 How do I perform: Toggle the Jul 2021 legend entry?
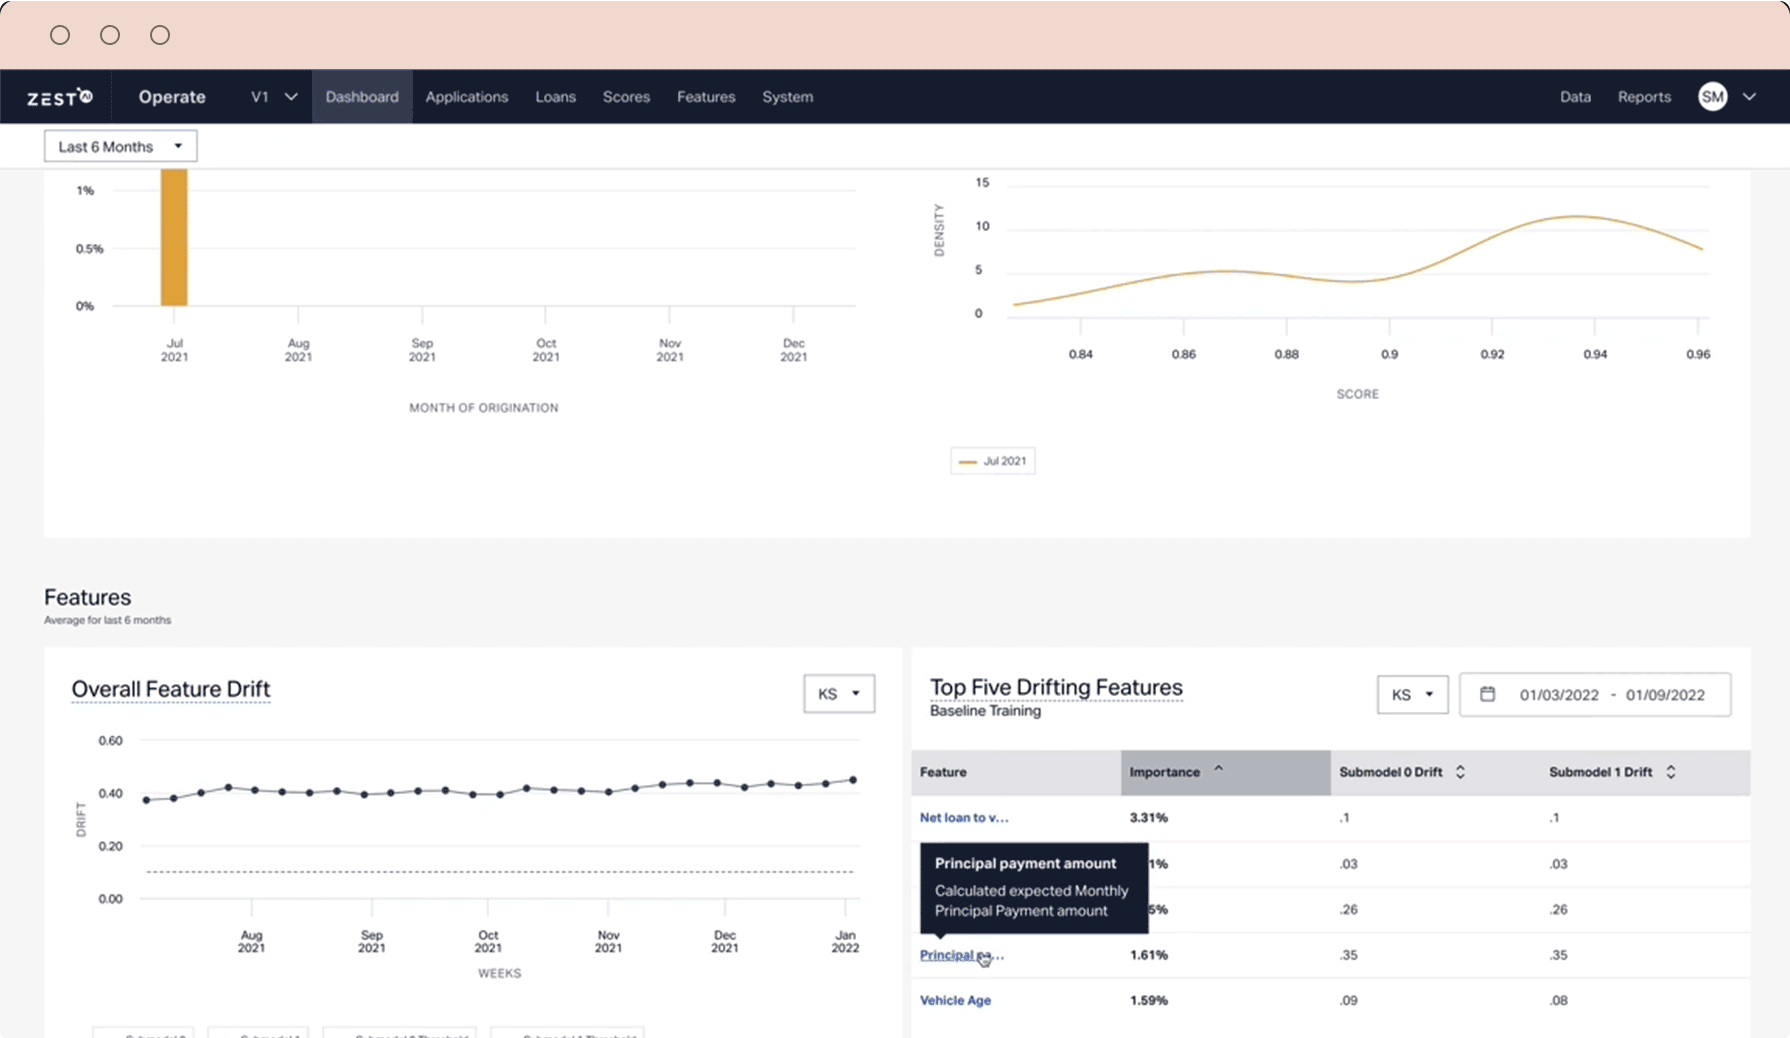click(x=993, y=461)
